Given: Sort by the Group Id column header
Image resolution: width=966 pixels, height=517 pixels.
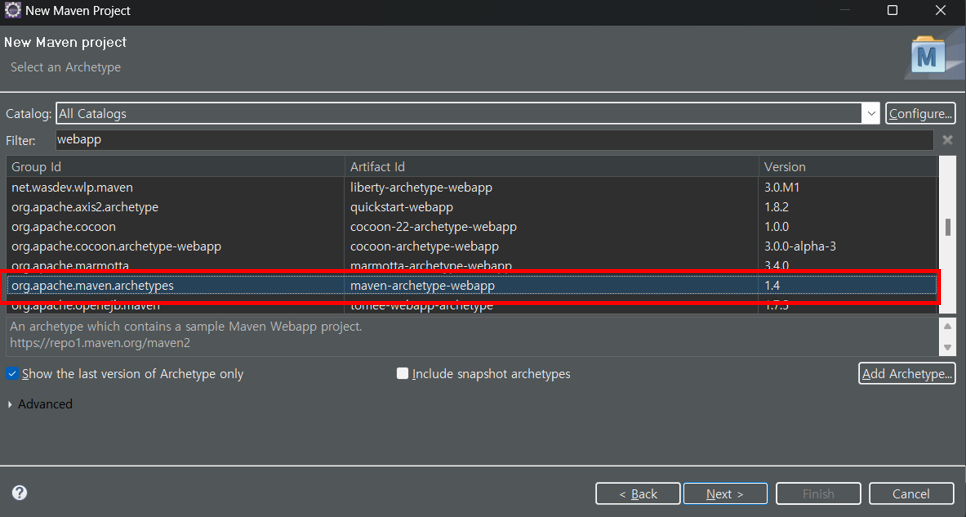Looking at the screenshot, I should pyautogui.click(x=176, y=166).
